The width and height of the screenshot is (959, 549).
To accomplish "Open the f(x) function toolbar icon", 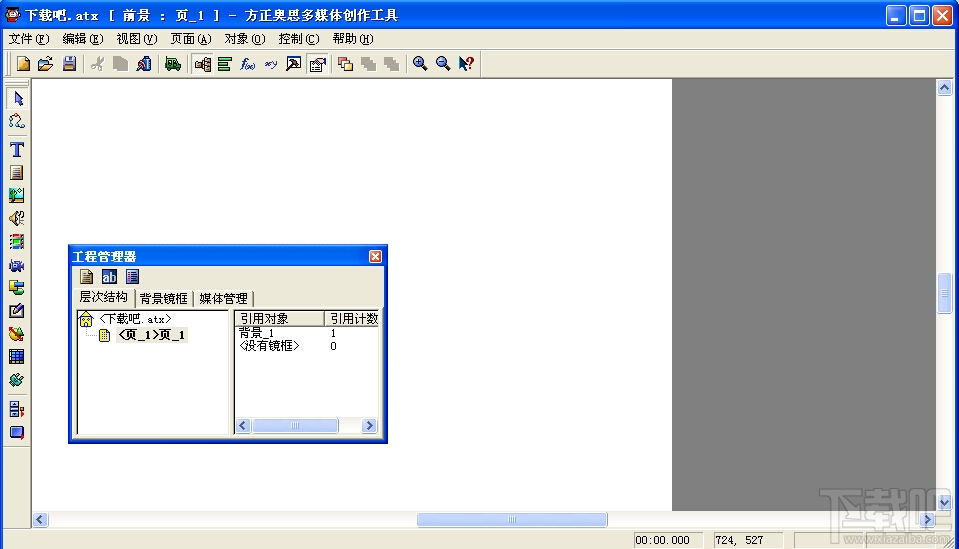I will pos(248,64).
